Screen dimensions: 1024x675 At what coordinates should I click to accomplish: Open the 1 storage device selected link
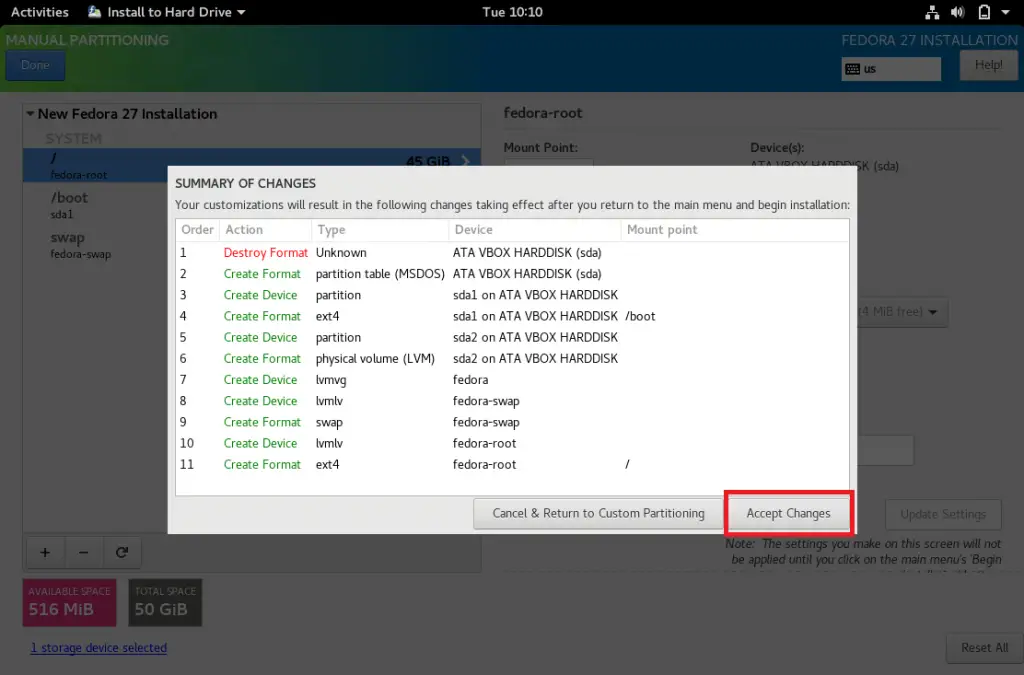[99, 648]
